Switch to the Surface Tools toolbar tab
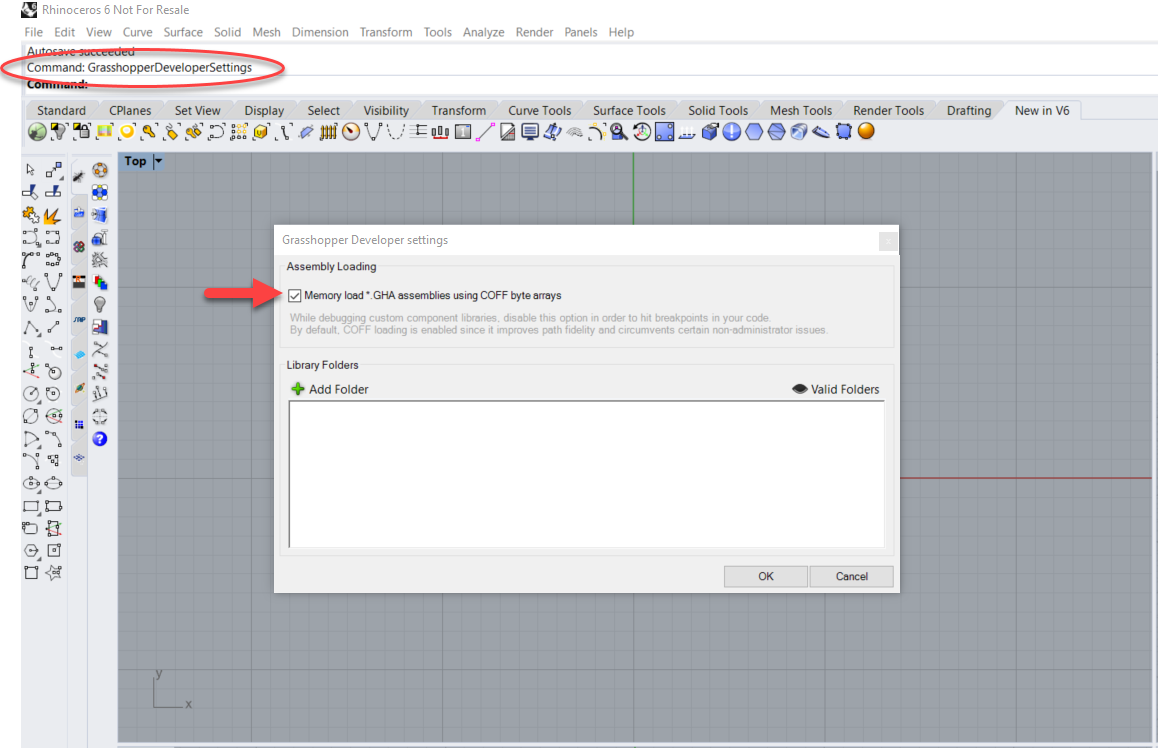The width and height of the screenshot is (1158, 748). [629, 111]
